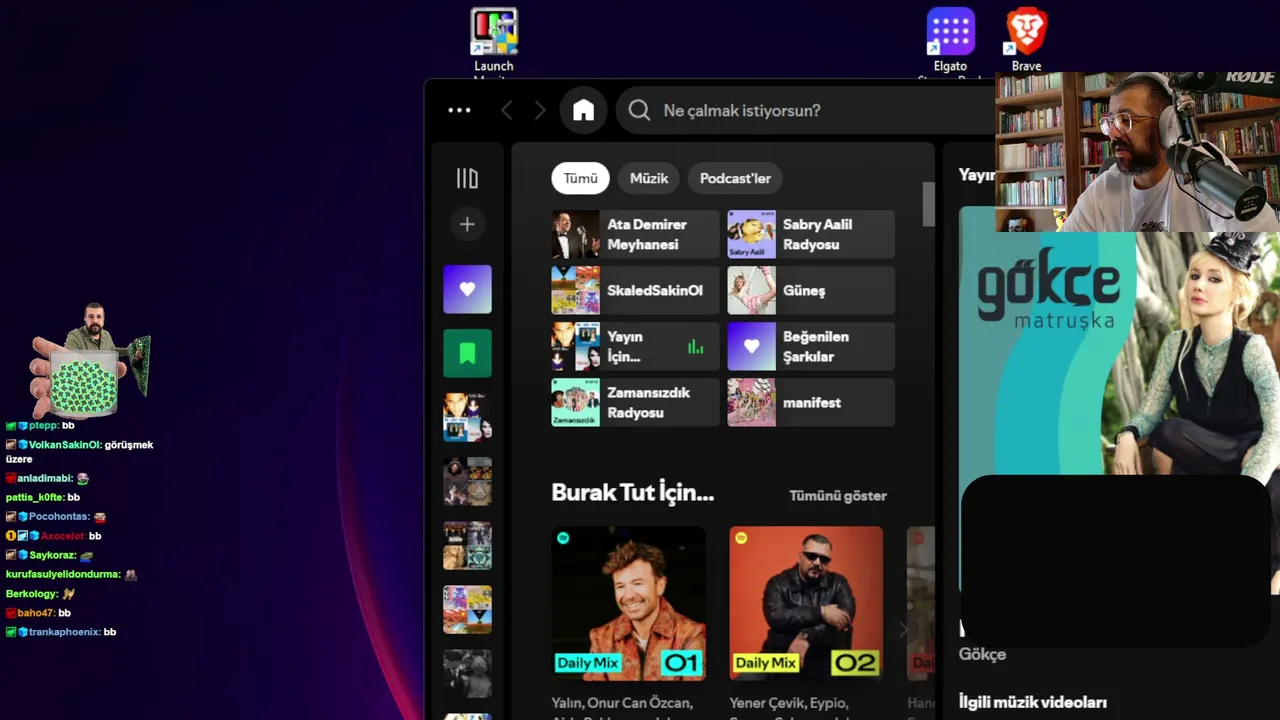Open the Güneş tile
This screenshot has height=720, width=1280.
pyautogui.click(x=811, y=290)
